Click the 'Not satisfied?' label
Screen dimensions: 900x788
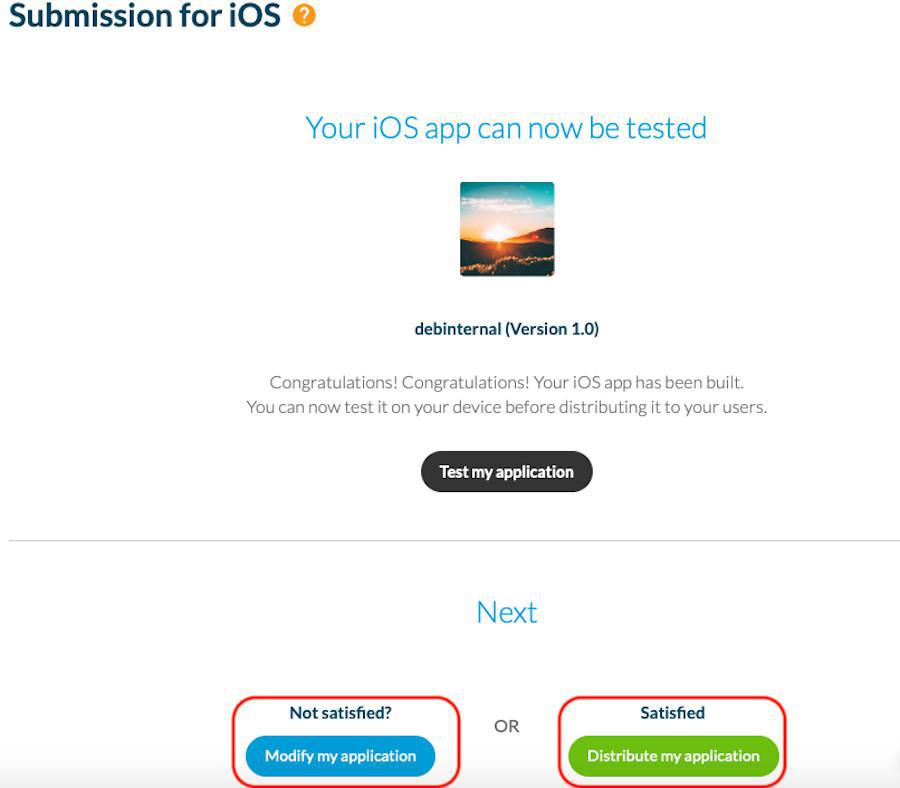[x=340, y=713]
